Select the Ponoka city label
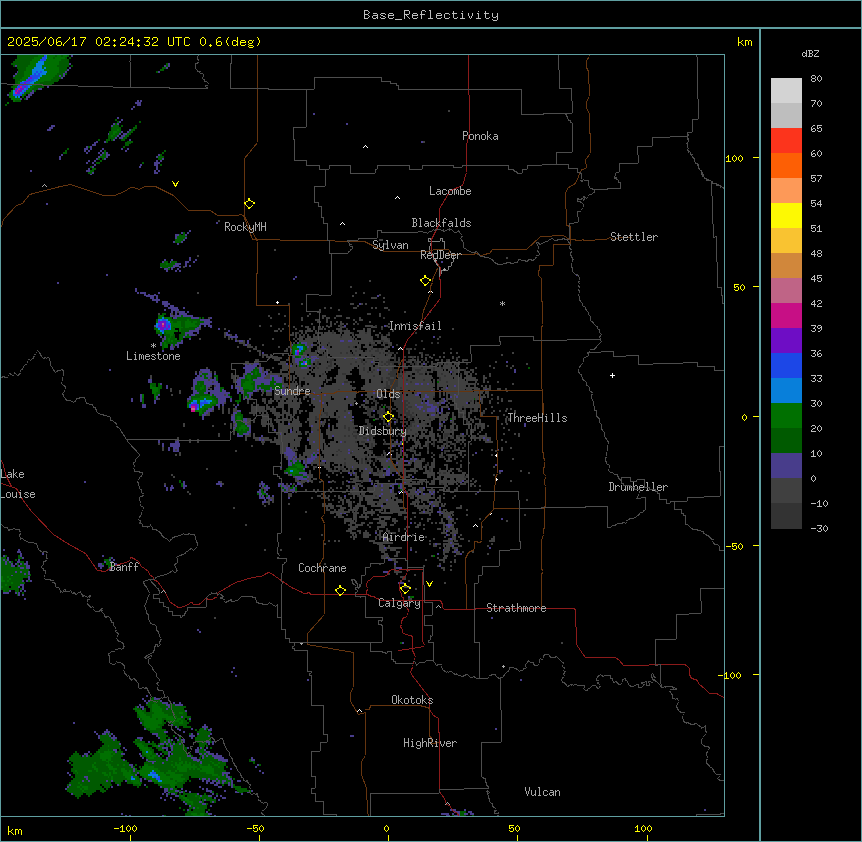 (480, 136)
